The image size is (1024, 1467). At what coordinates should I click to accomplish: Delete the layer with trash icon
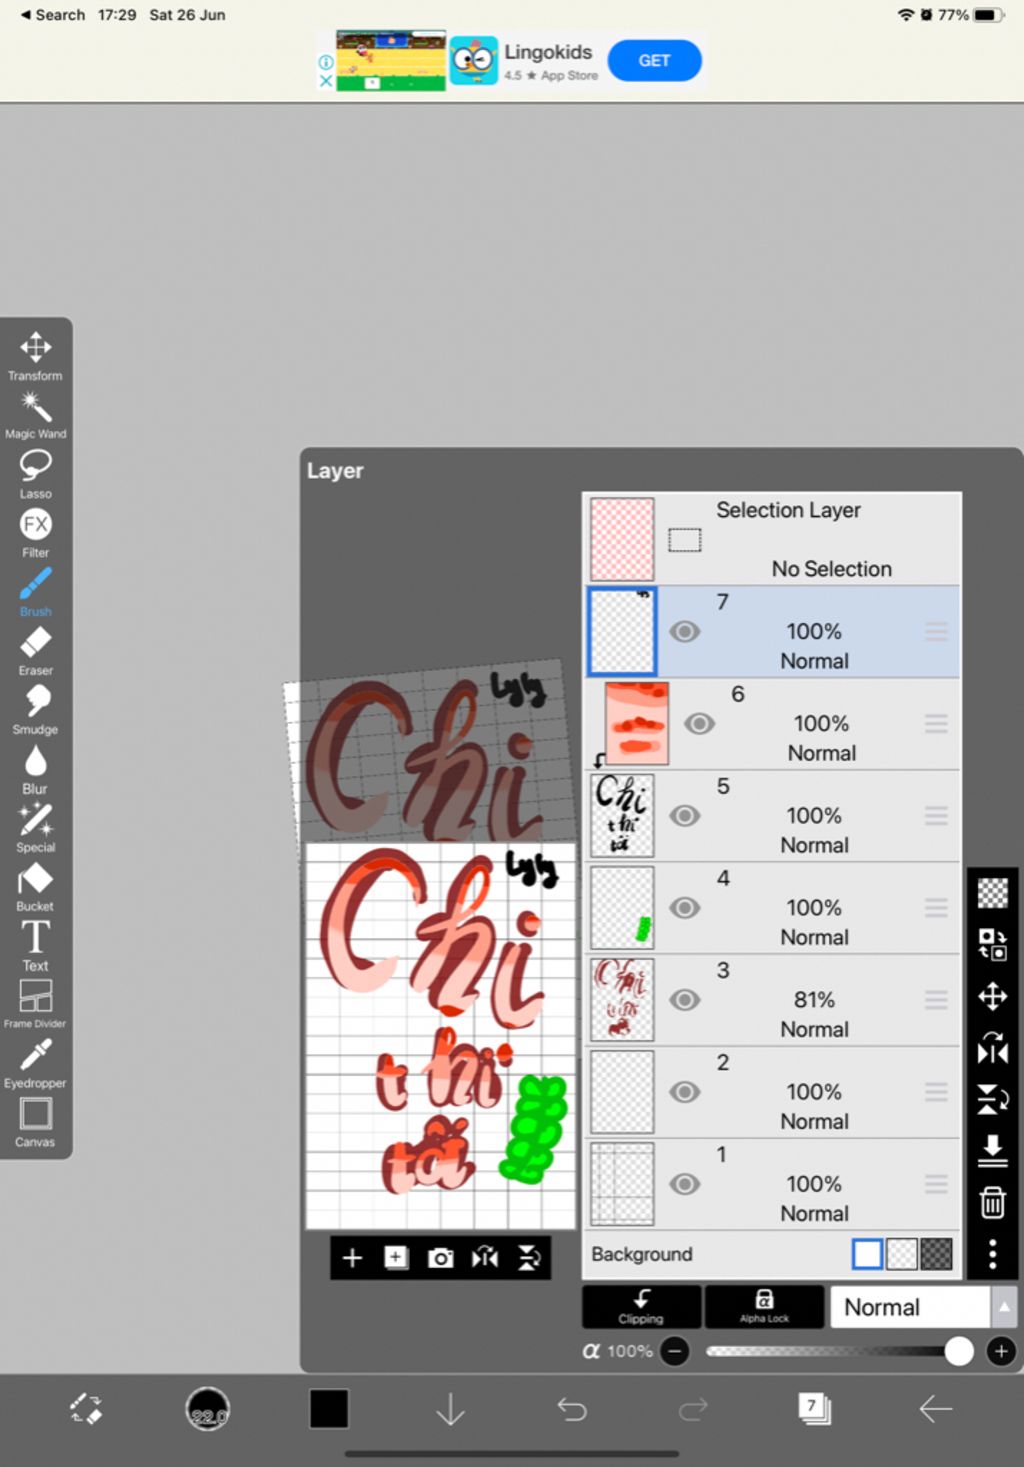[992, 1202]
